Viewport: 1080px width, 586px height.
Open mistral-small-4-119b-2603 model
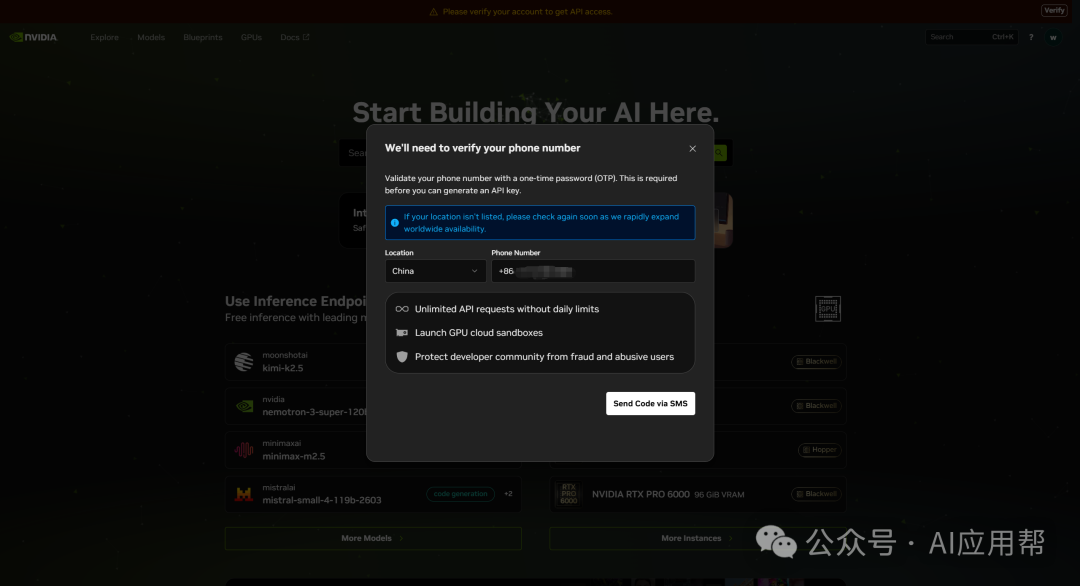coord(322,501)
